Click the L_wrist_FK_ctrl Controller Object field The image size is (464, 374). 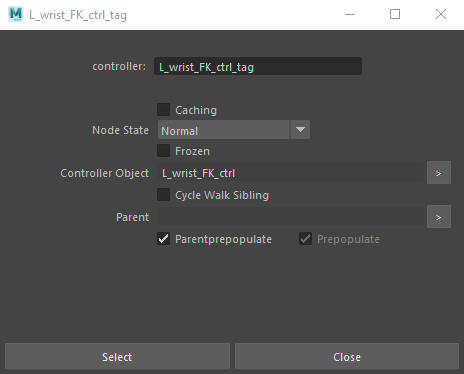pos(291,173)
